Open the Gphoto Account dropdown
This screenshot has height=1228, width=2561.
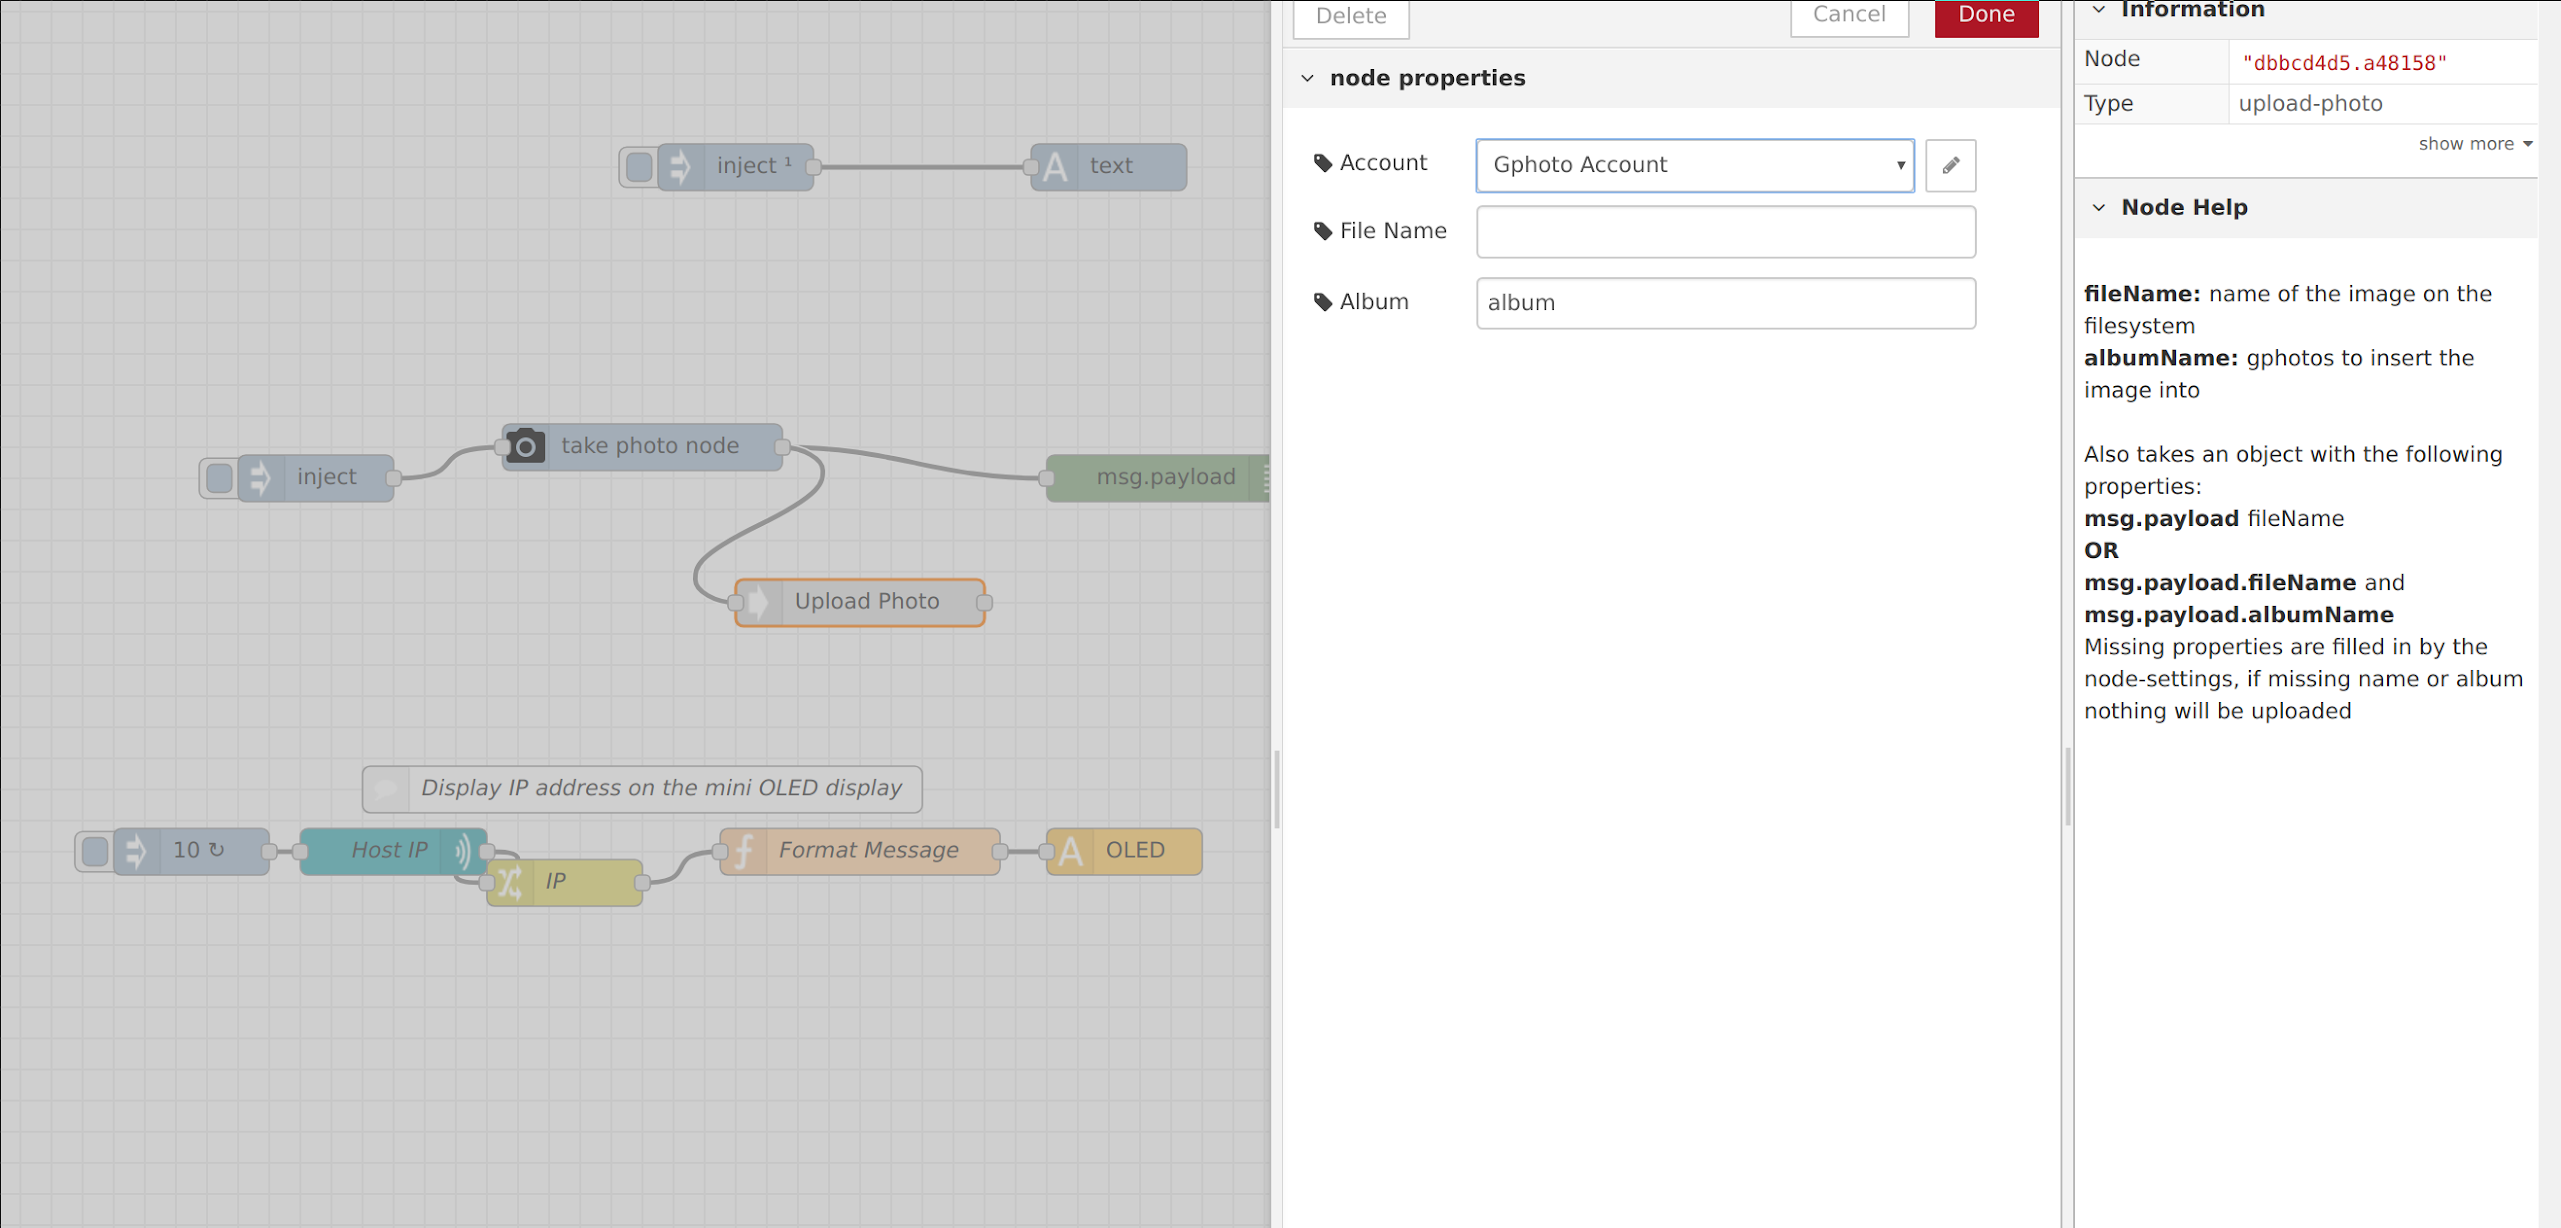pos(1694,165)
